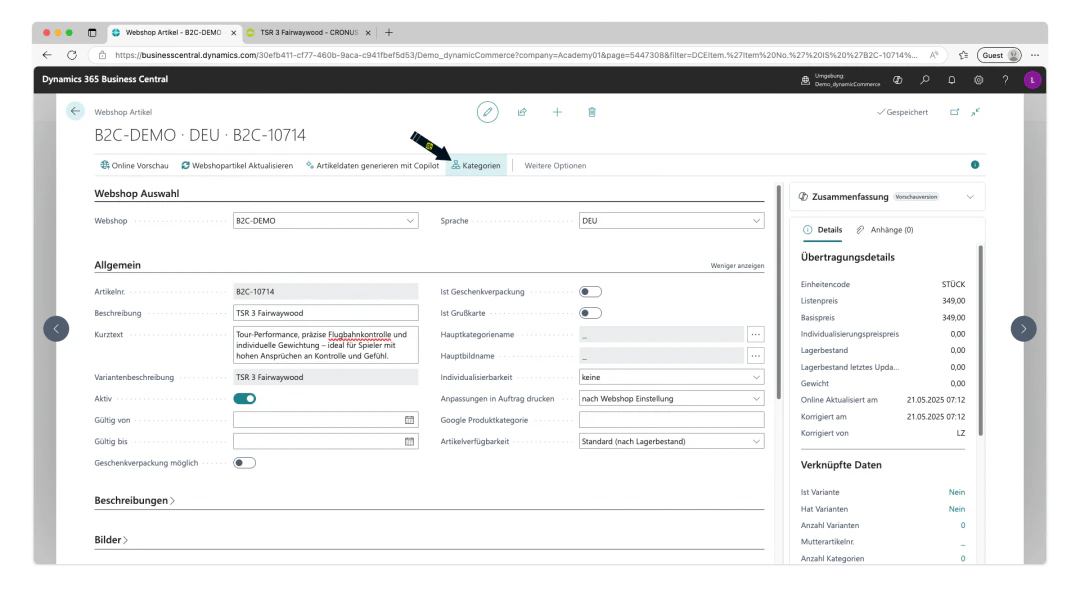Select the Details tab in factbox
The image size is (1080, 608).
pyautogui.click(x=822, y=230)
